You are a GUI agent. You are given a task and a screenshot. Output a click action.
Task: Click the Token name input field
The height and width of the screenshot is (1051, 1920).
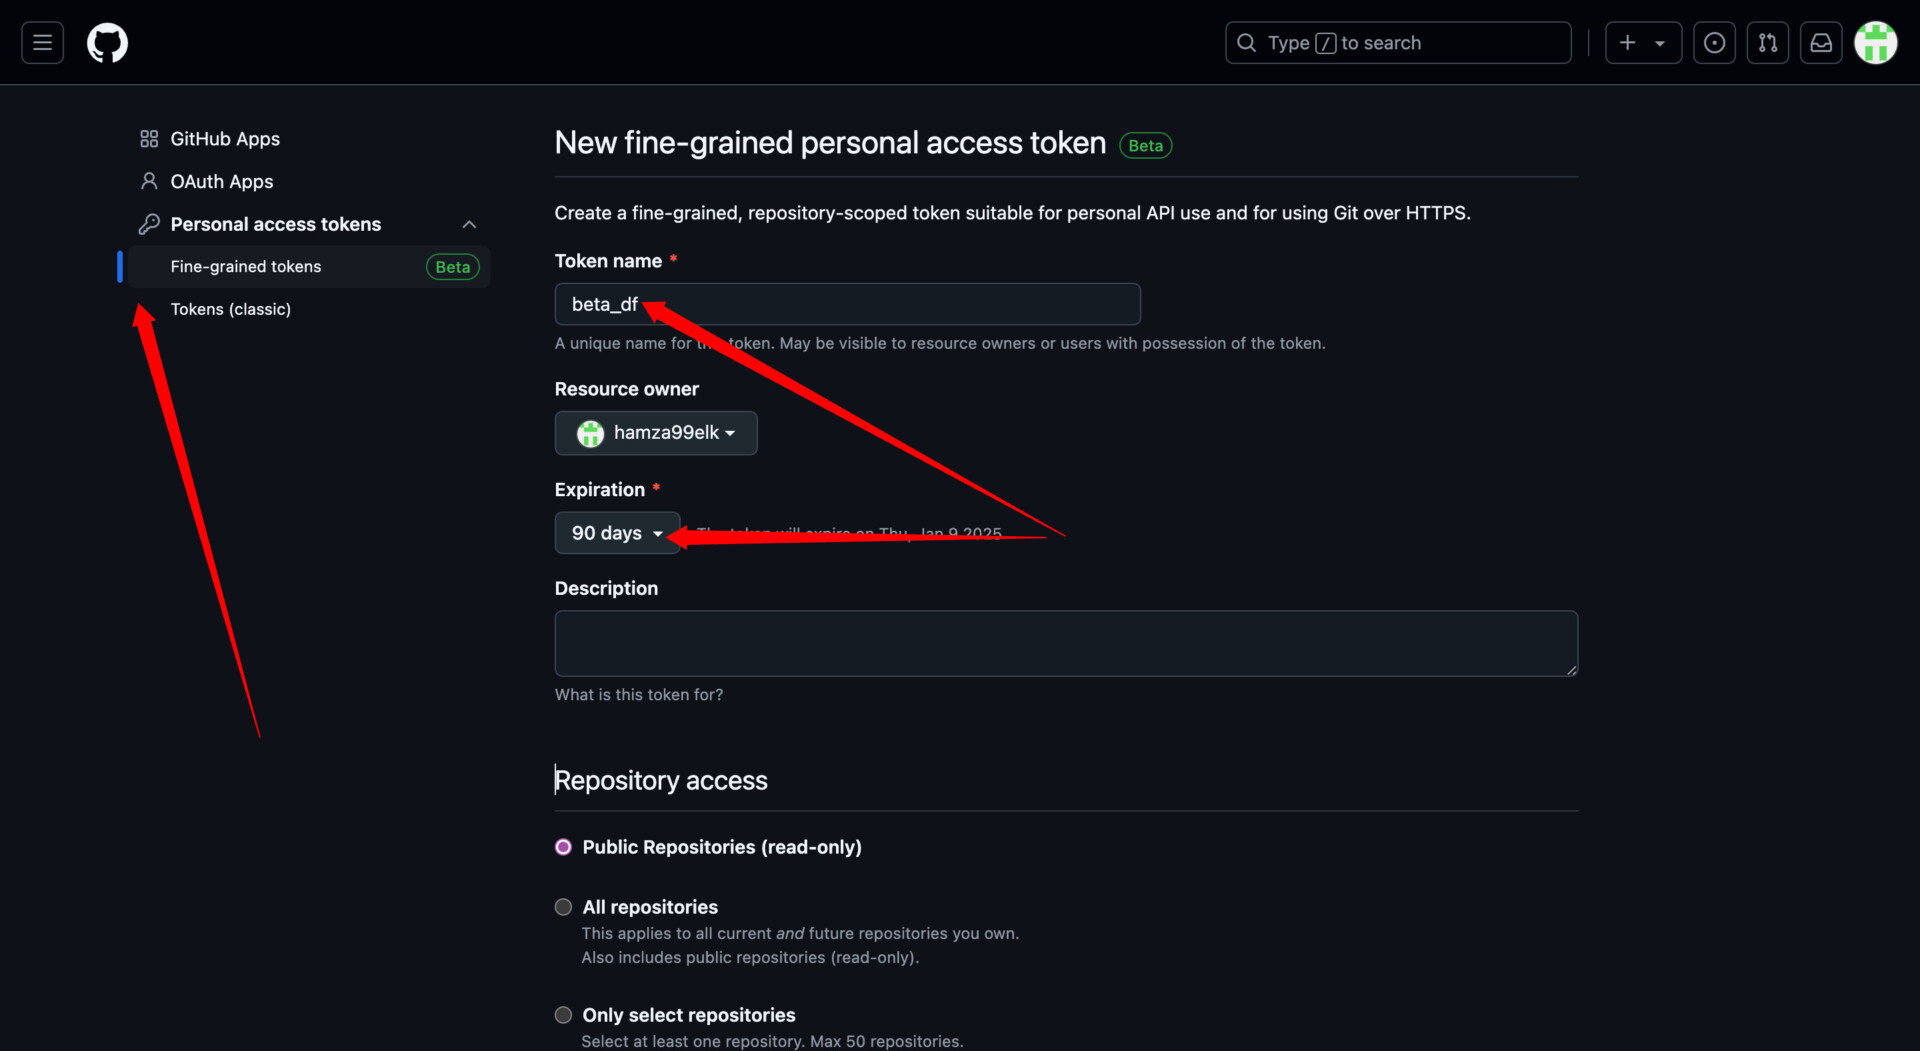(x=880, y=304)
